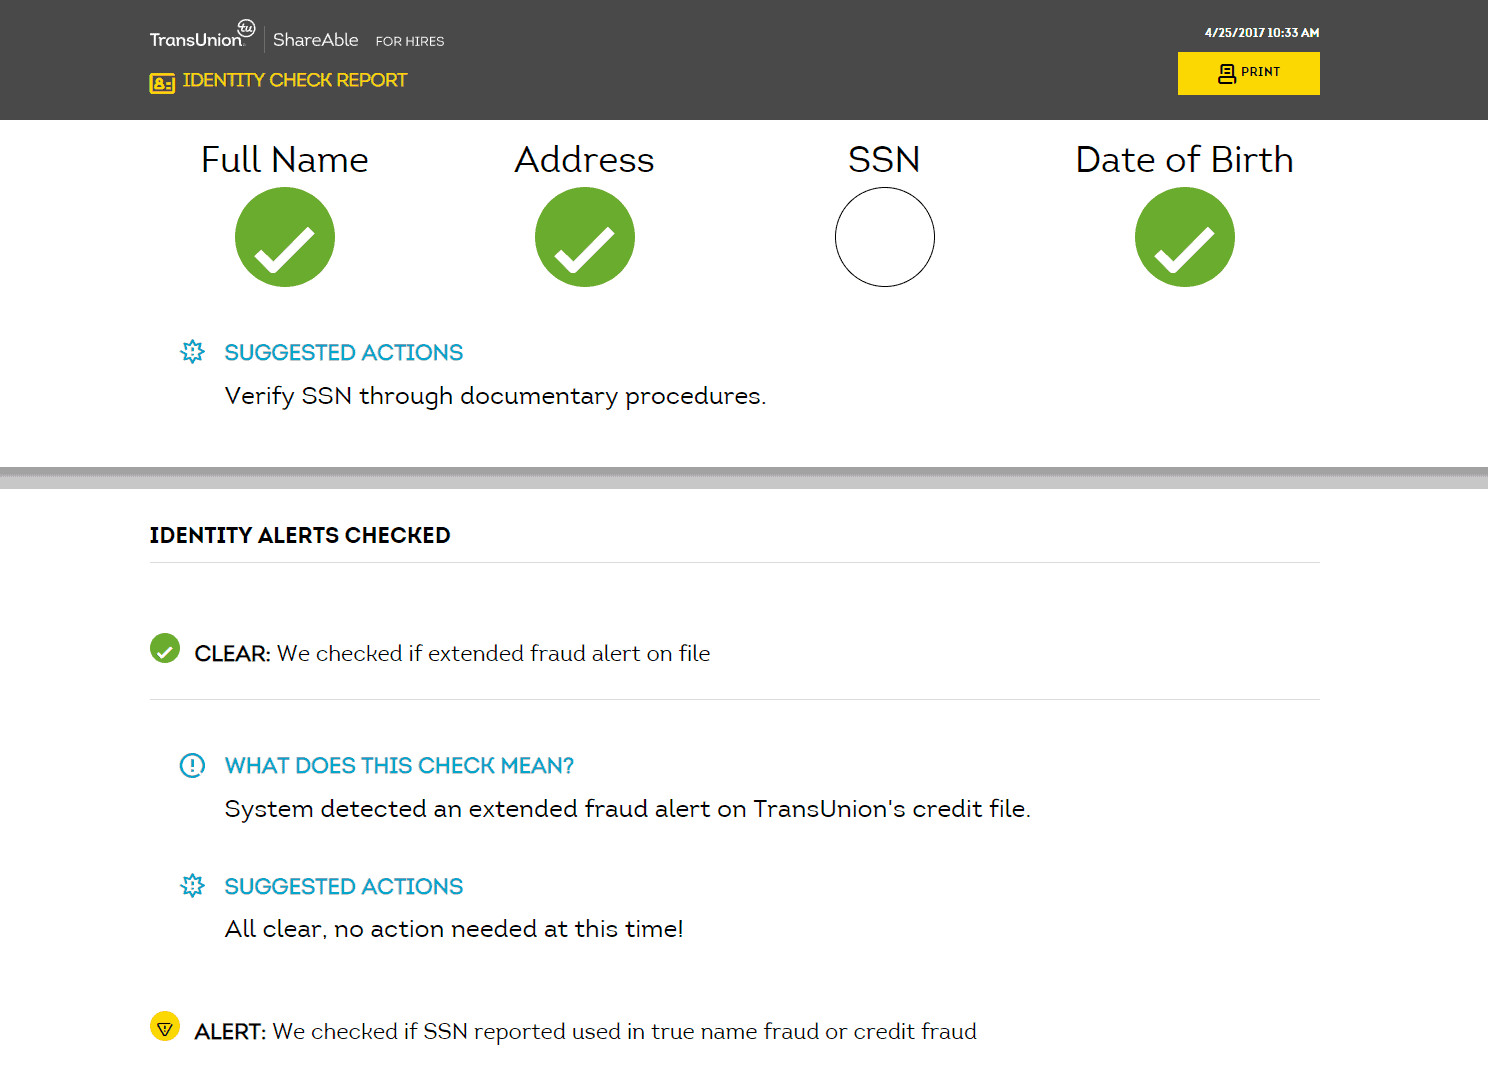Expand the What Does This Check Mean section
Viewport: 1488px width, 1074px height.
[x=399, y=765]
